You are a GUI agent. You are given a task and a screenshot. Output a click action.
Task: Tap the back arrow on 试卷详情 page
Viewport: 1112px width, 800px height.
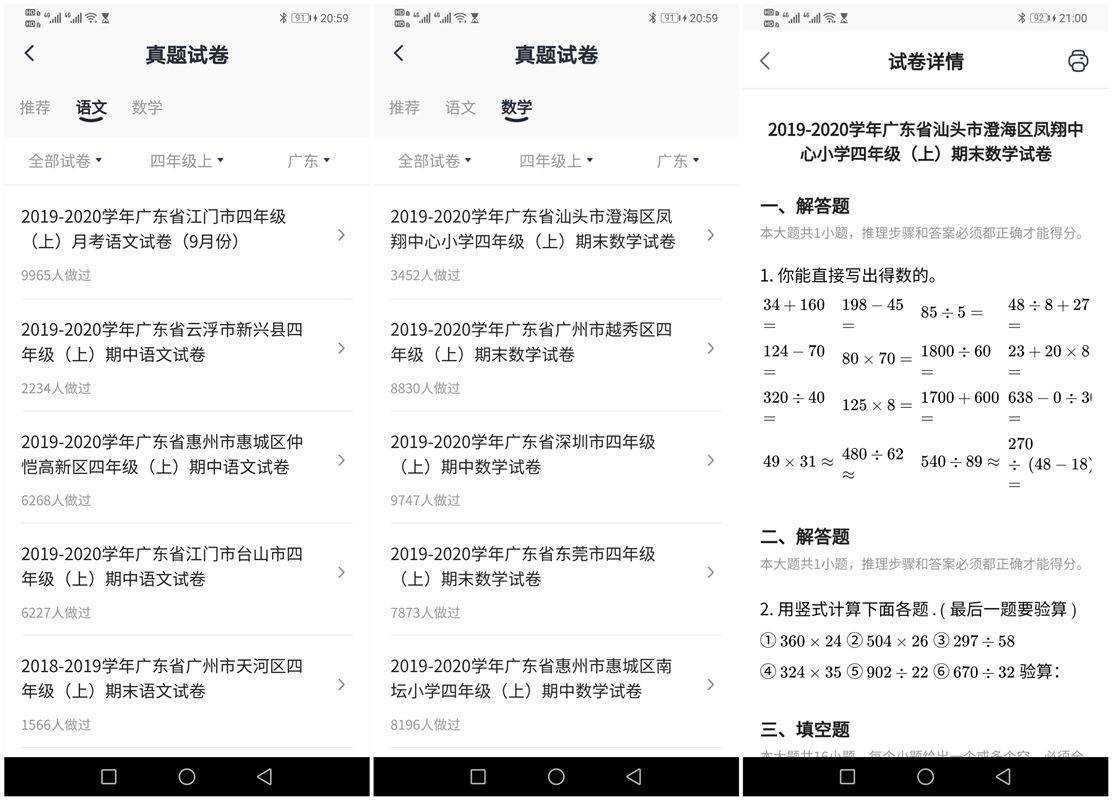pyautogui.click(x=764, y=60)
